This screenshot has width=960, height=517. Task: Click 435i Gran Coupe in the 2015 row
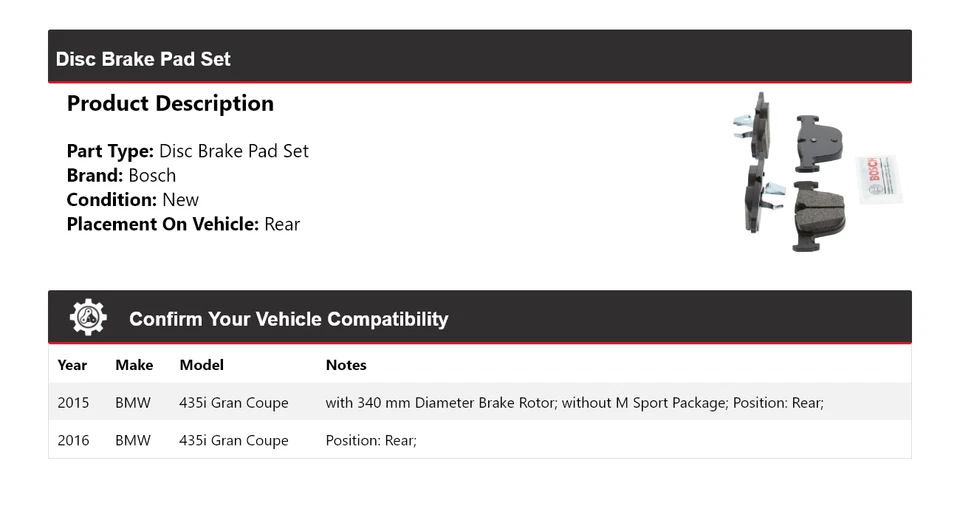(234, 403)
